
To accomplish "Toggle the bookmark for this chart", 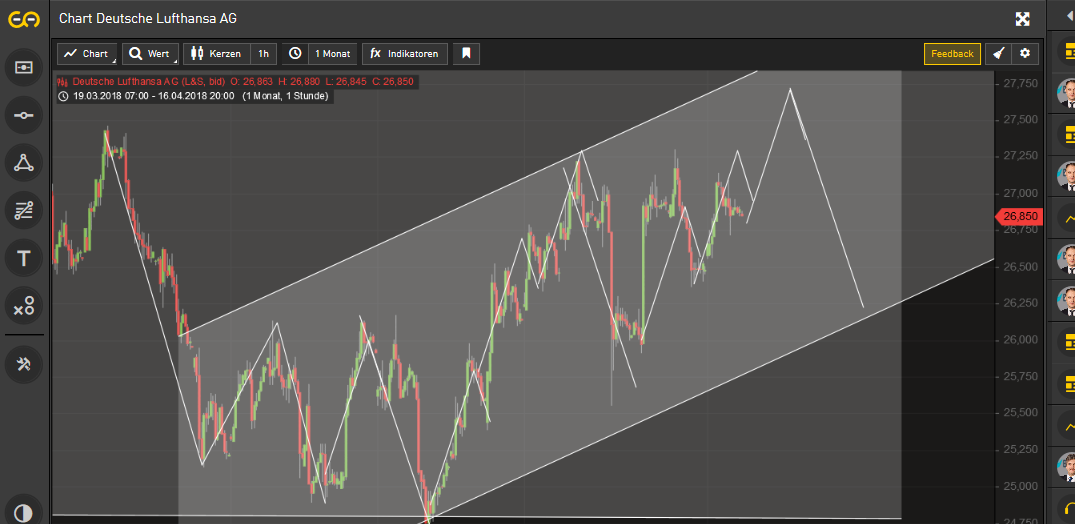I will 466,54.
